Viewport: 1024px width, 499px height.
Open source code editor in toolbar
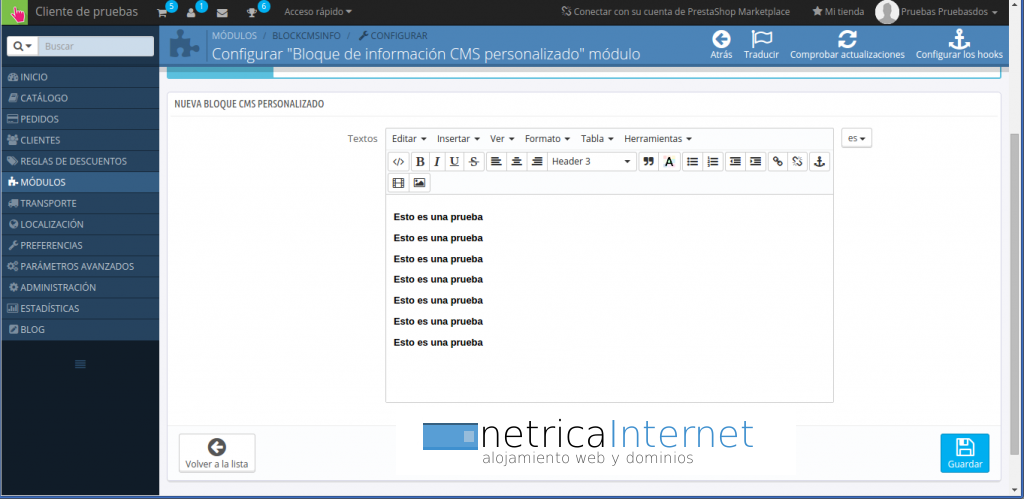[x=398, y=162]
